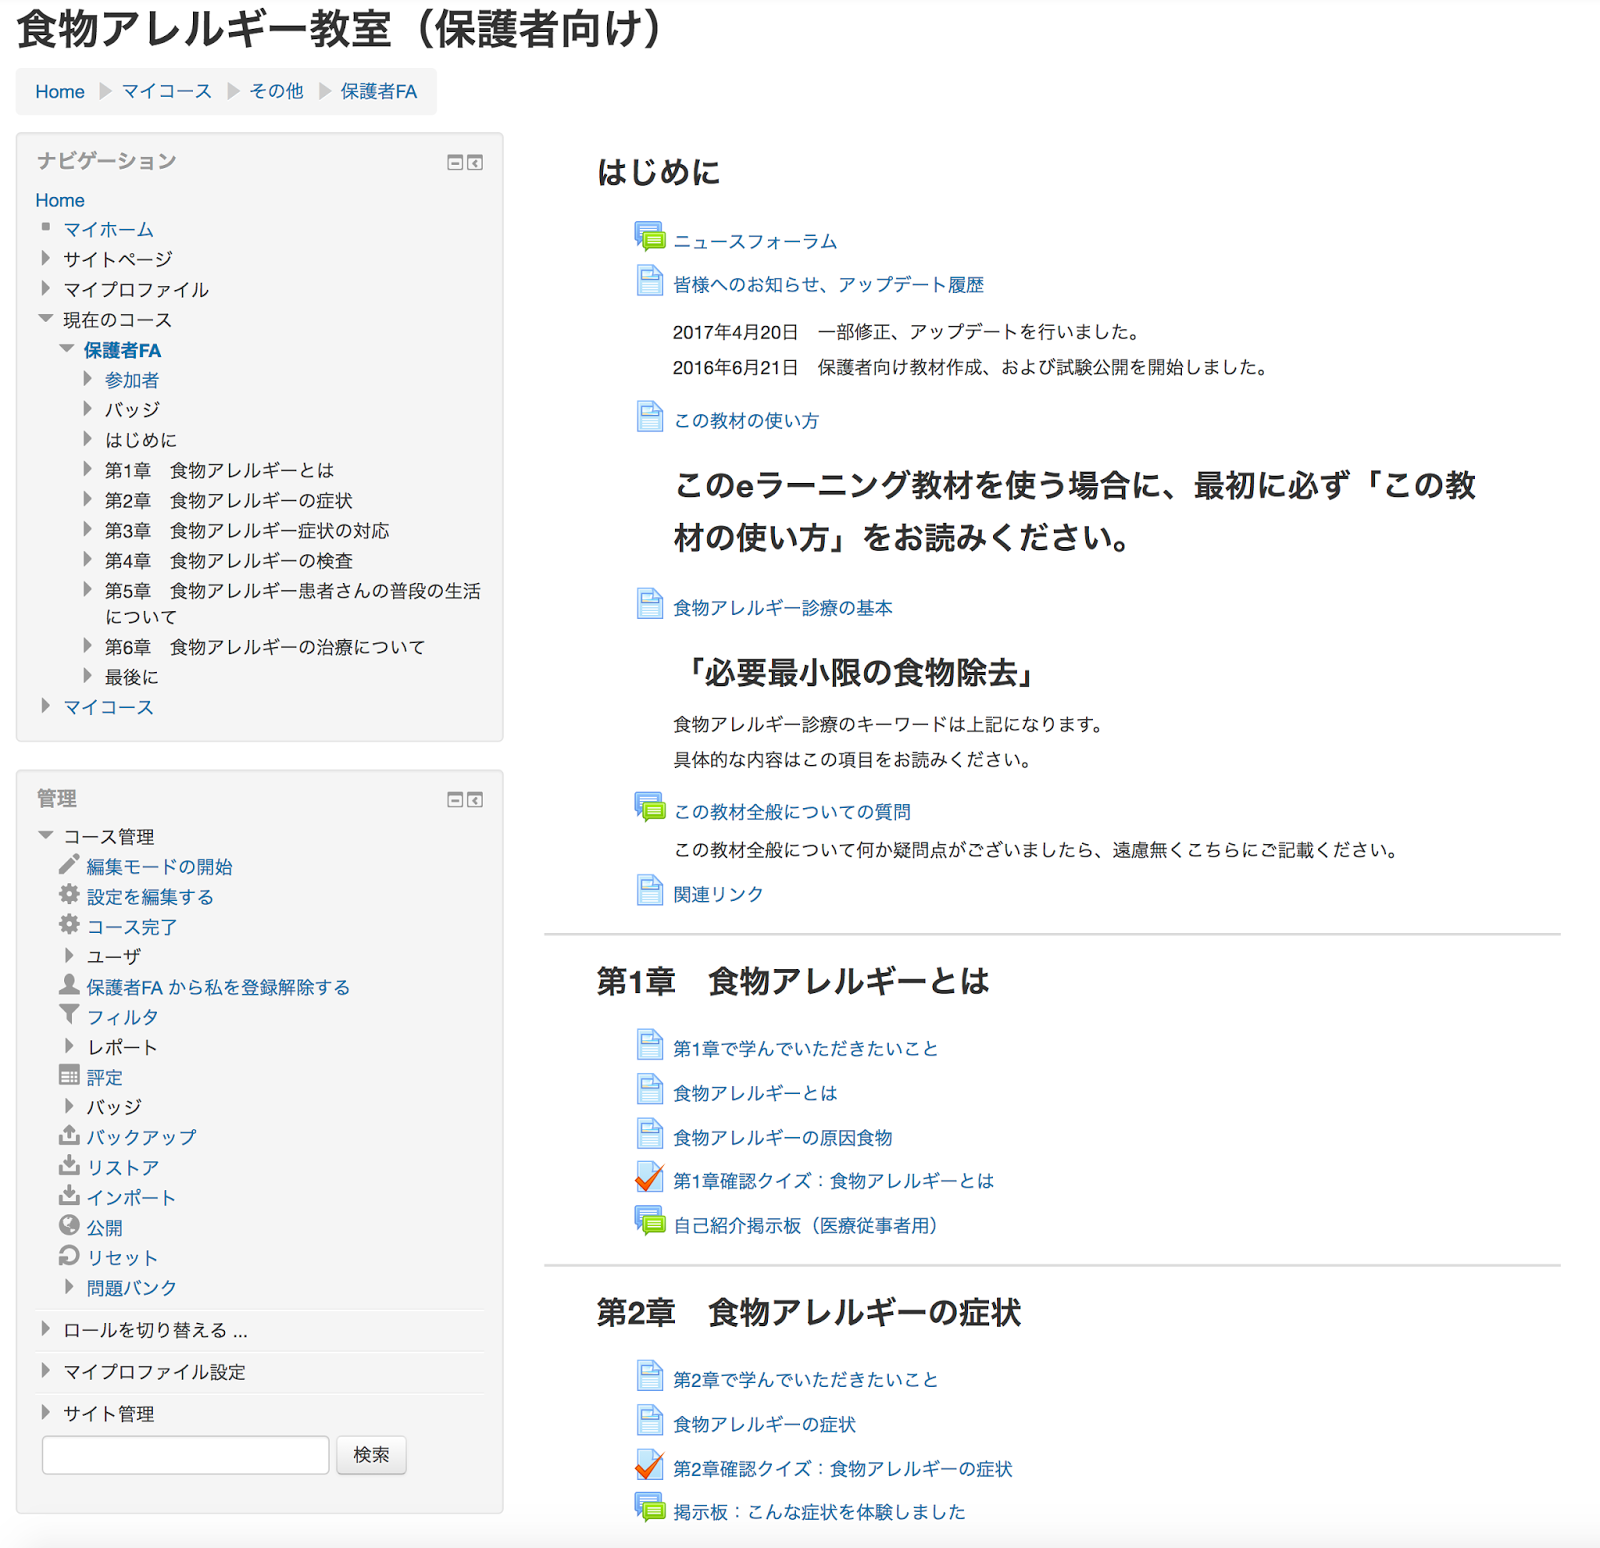Click the quiz checkmark icon for 第1章確認クイズ
This screenshot has height=1548, width=1600.
[650, 1177]
